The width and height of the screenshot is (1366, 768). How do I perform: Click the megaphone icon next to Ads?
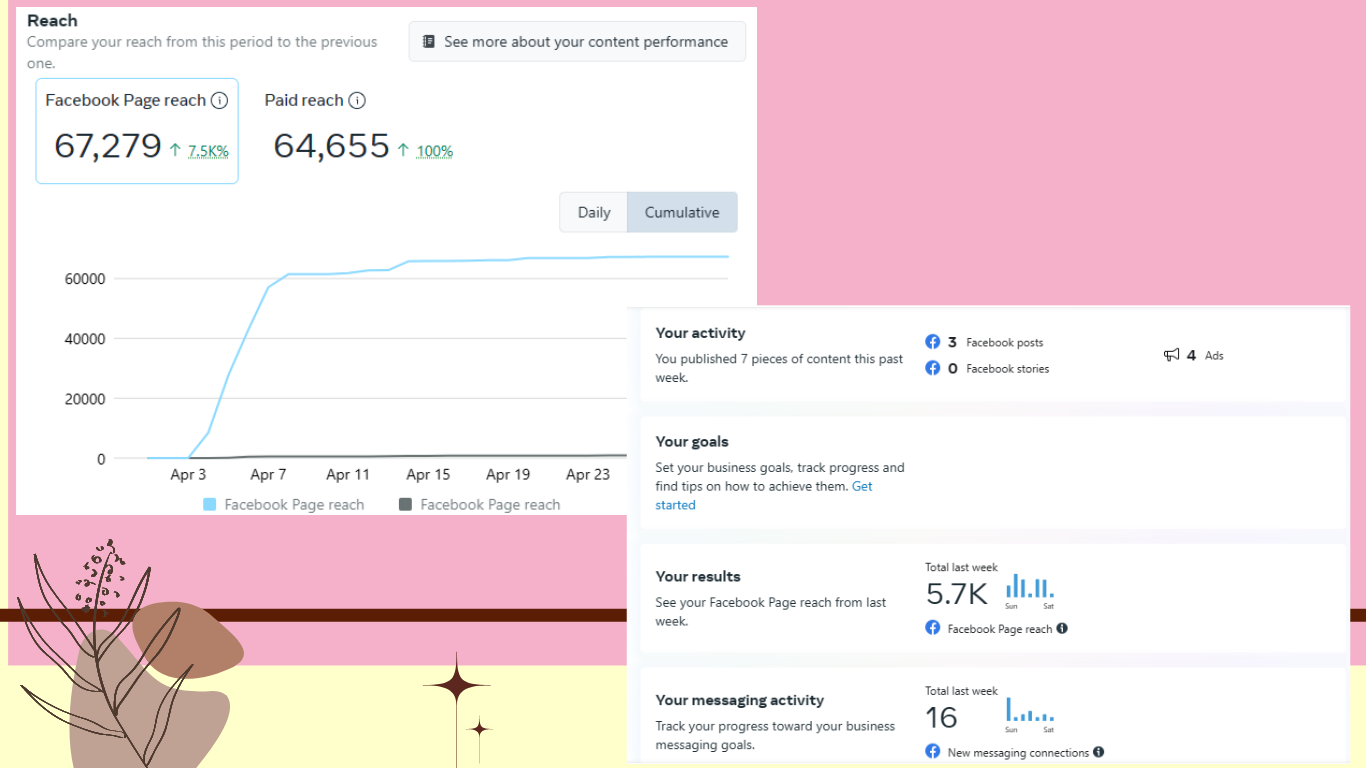pyautogui.click(x=1172, y=355)
